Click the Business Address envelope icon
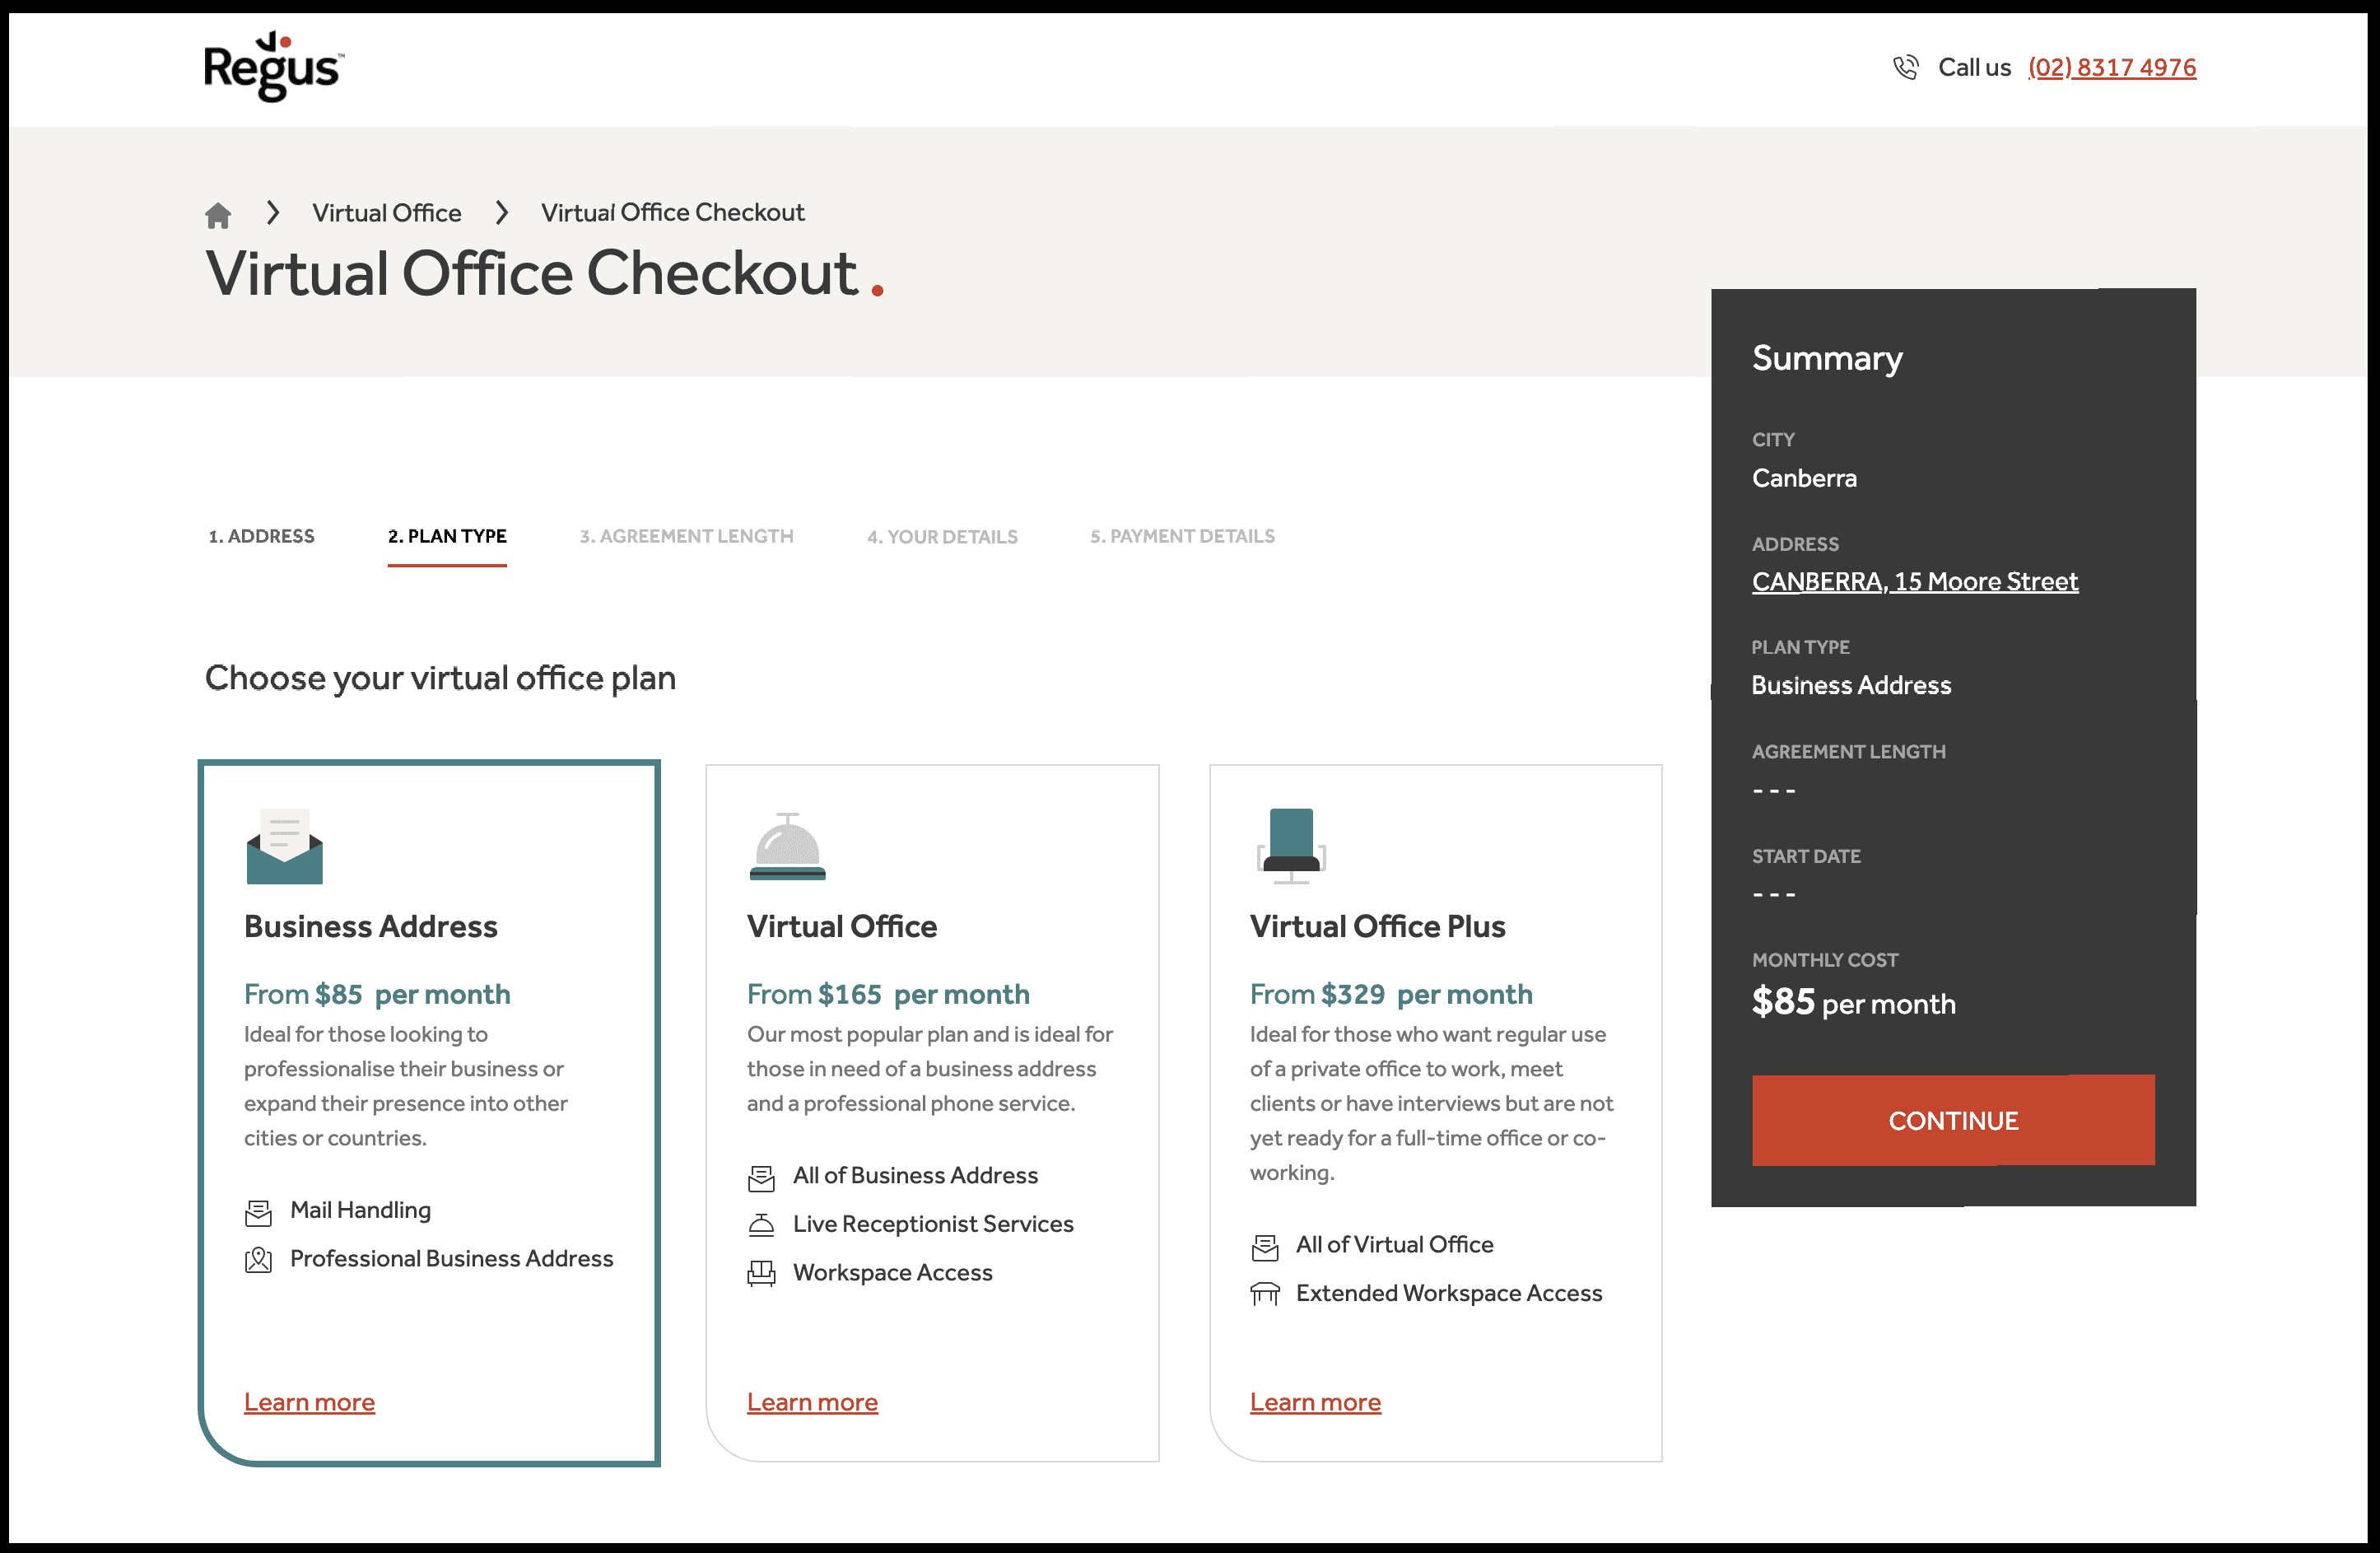This screenshot has width=2380, height=1553. 285,846
